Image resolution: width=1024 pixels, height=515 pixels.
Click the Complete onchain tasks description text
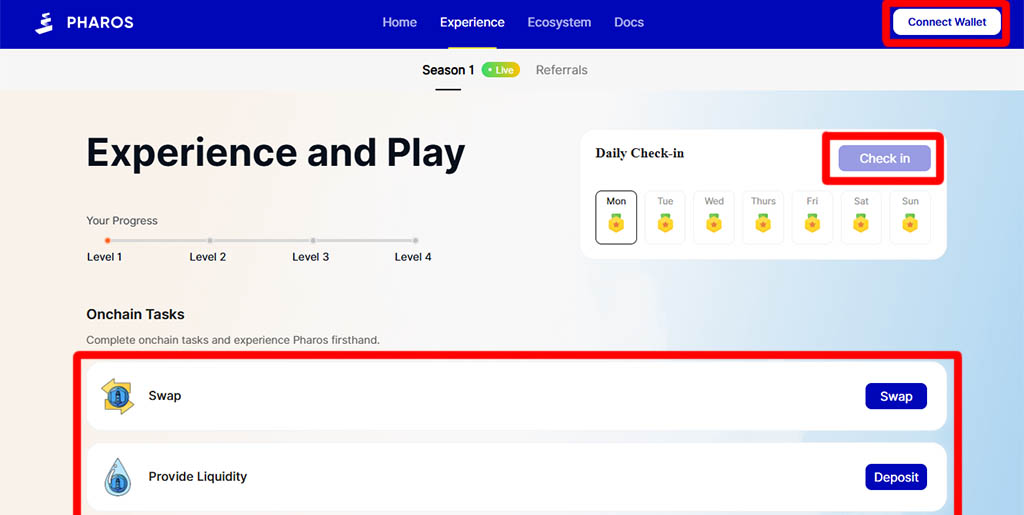tap(233, 341)
